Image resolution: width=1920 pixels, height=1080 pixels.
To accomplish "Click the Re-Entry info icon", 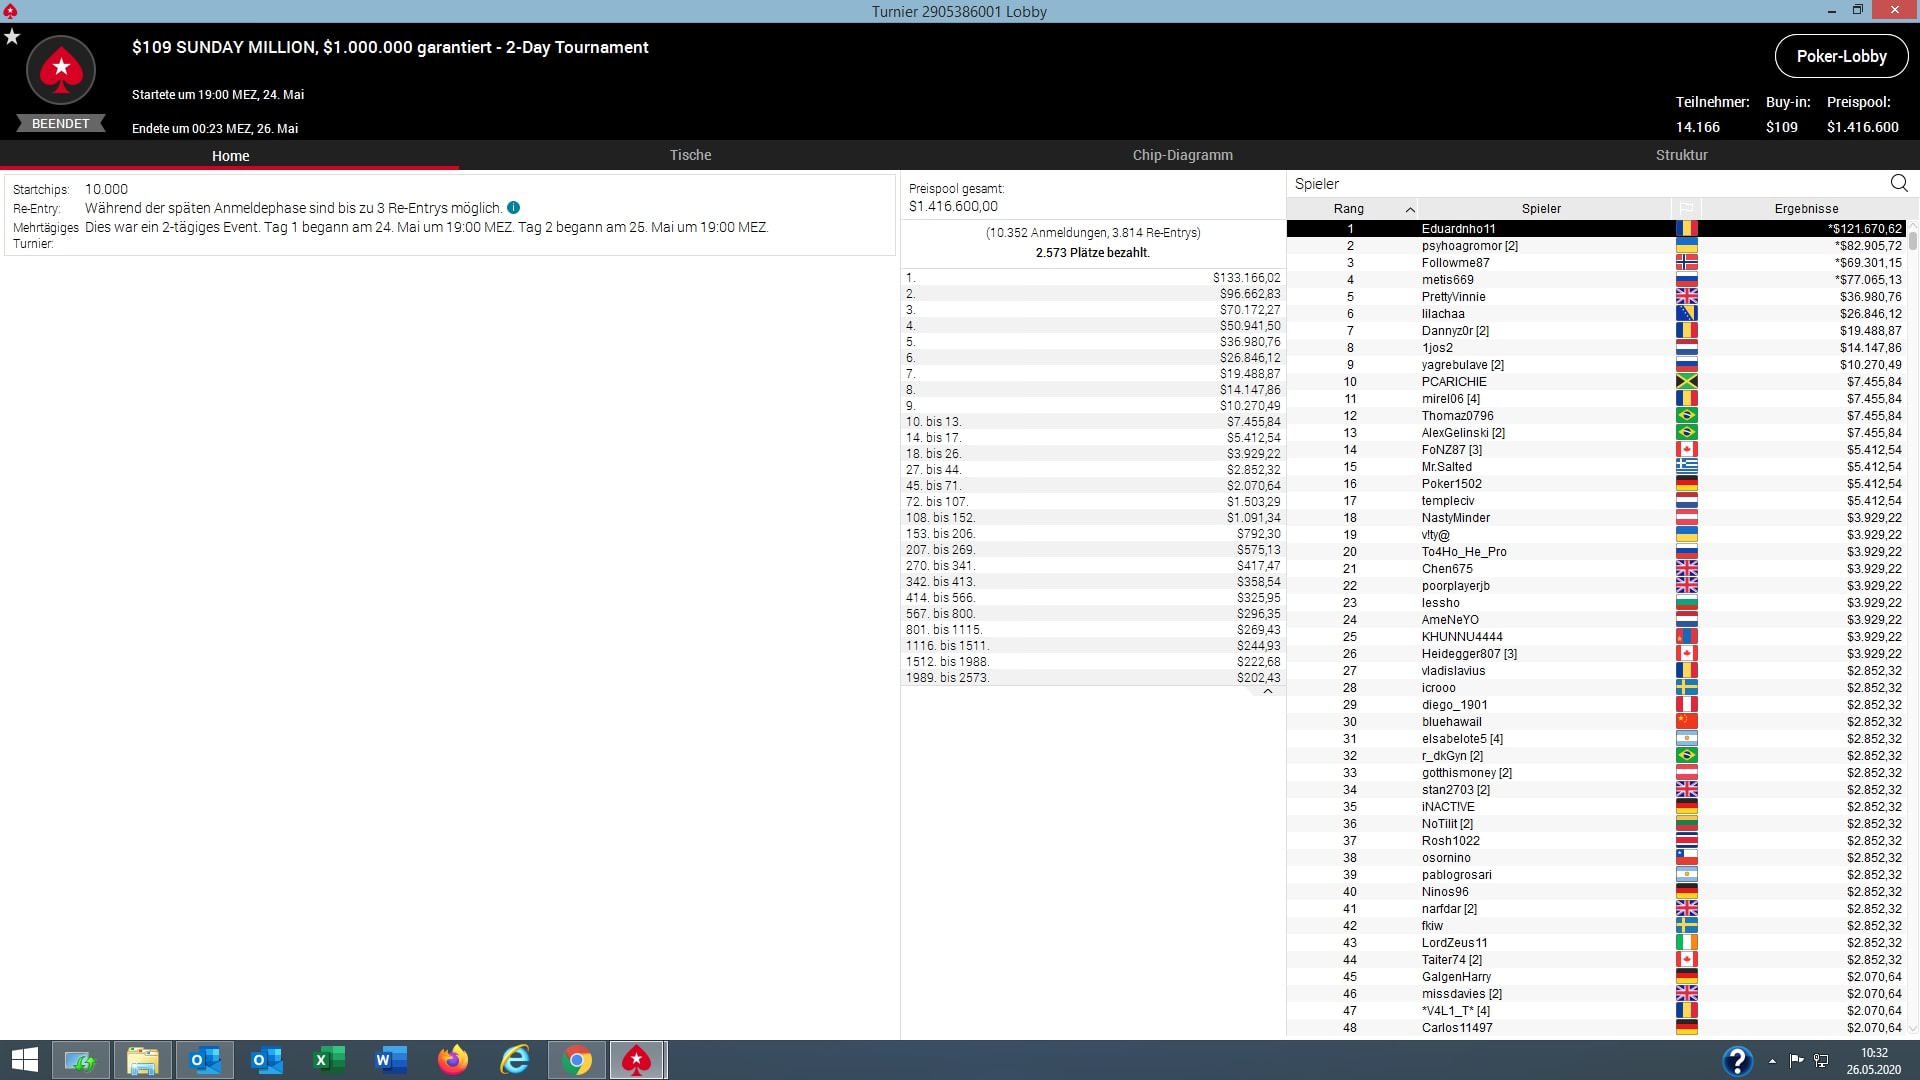I will pyautogui.click(x=513, y=208).
